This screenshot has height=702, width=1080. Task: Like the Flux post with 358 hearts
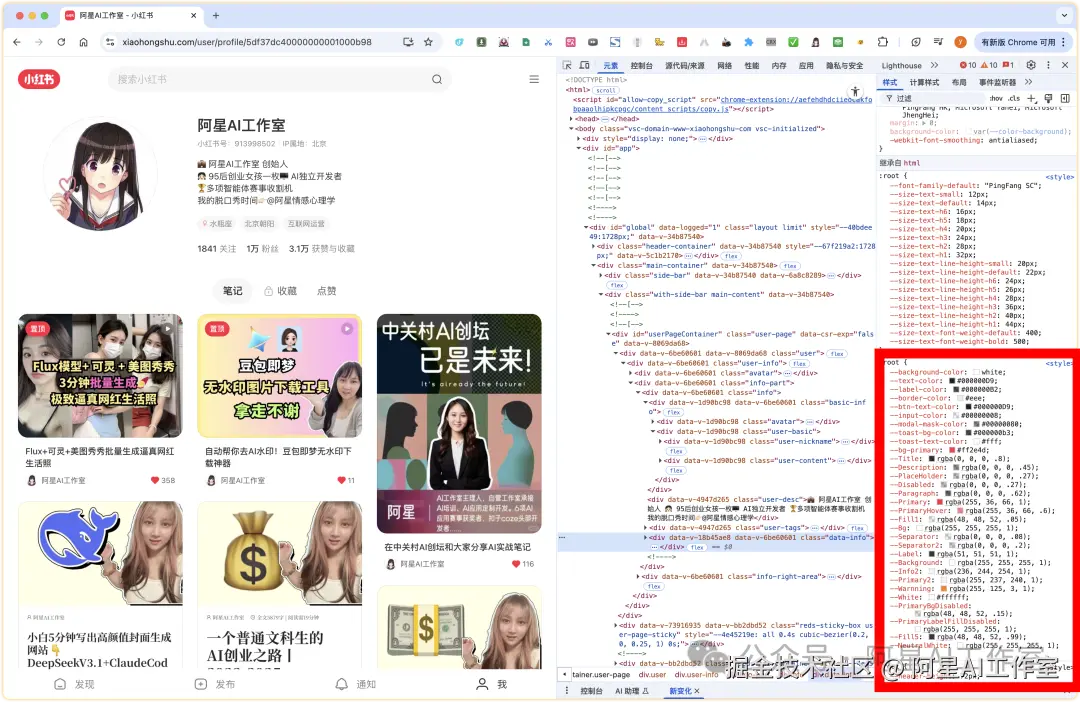[x=155, y=480]
